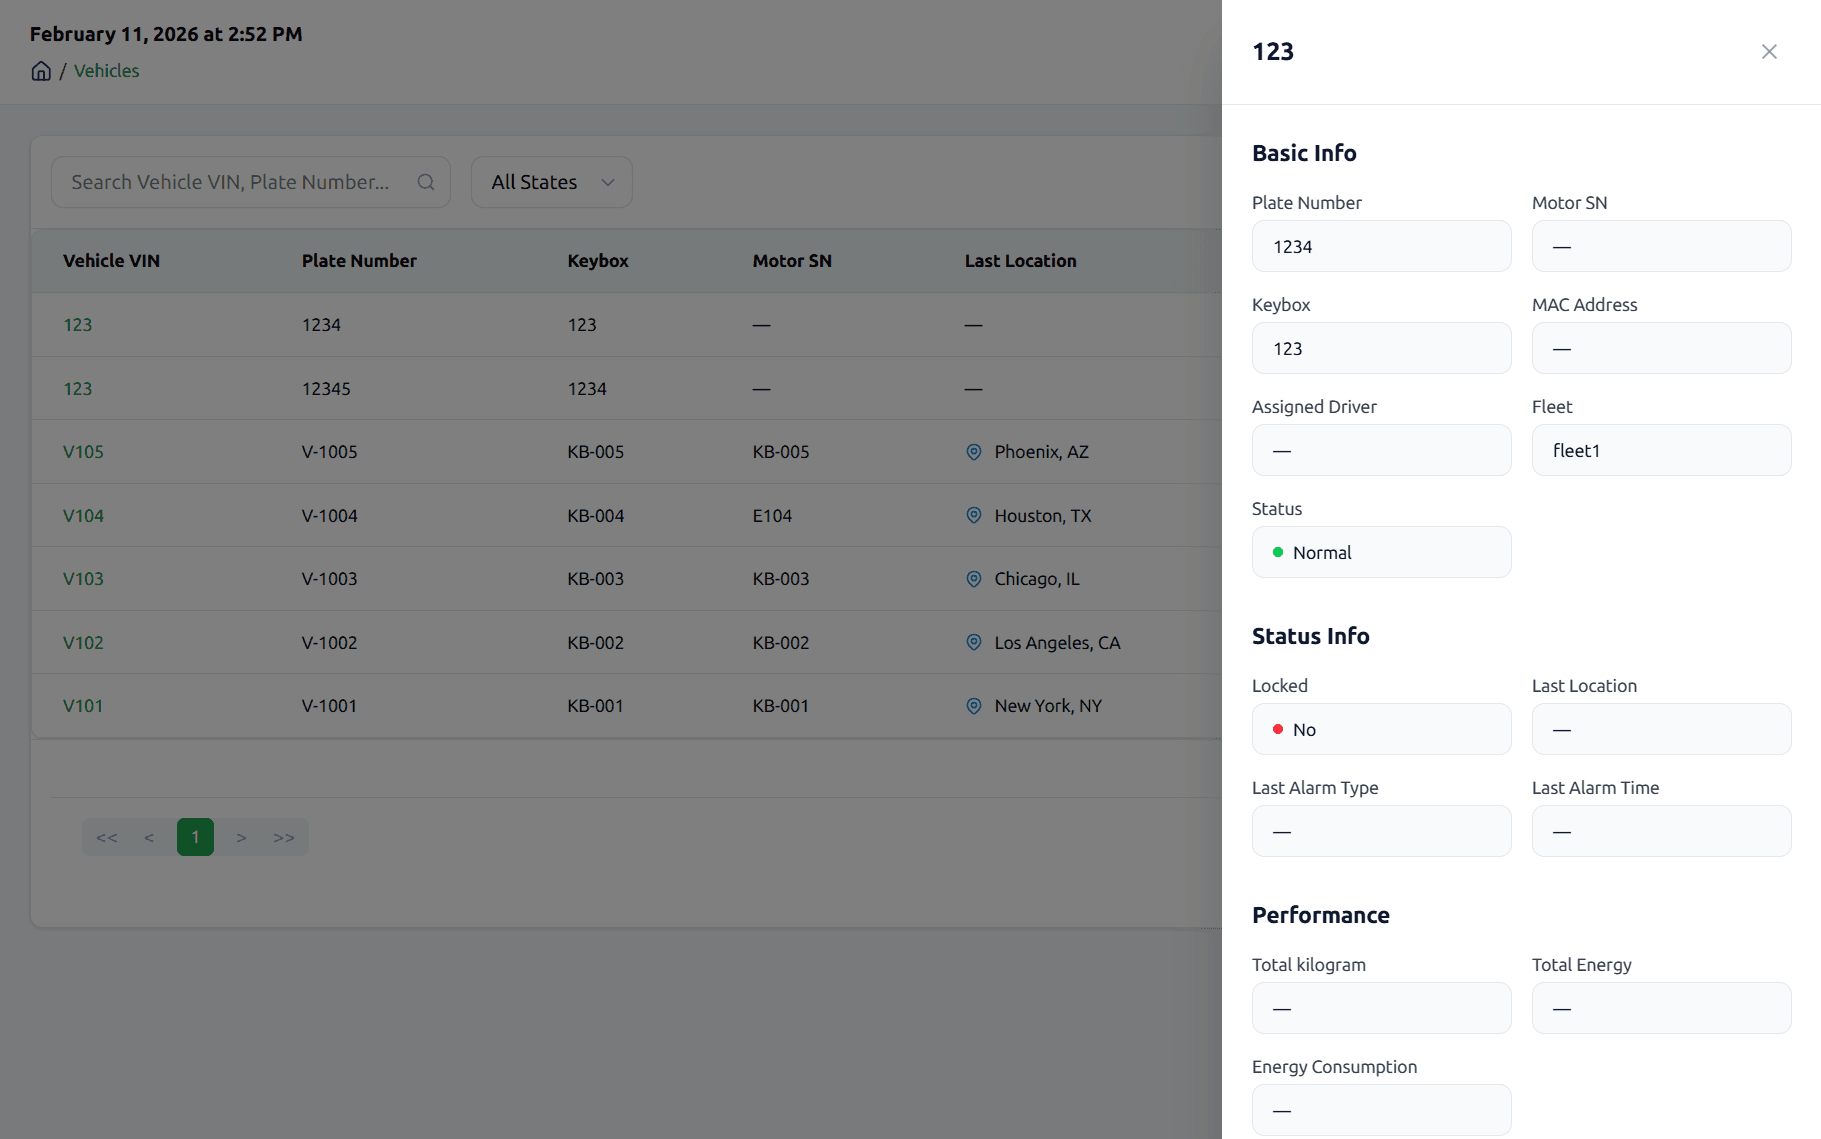Select page 1 in pagination
Image resolution: width=1821 pixels, height=1139 pixels.
click(x=195, y=838)
